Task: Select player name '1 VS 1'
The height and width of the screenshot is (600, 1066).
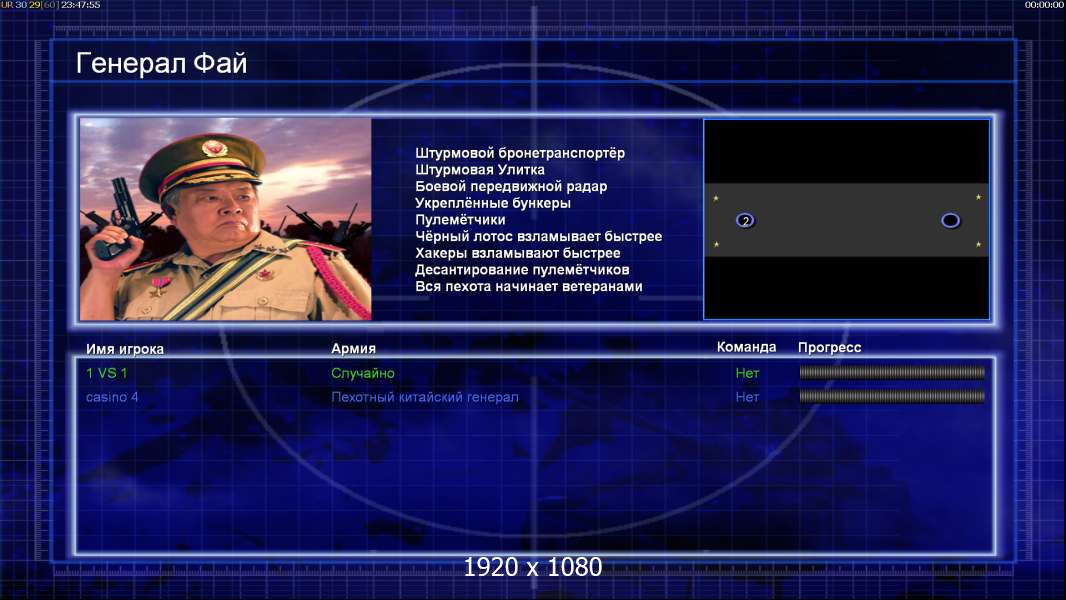Action: tap(107, 373)
